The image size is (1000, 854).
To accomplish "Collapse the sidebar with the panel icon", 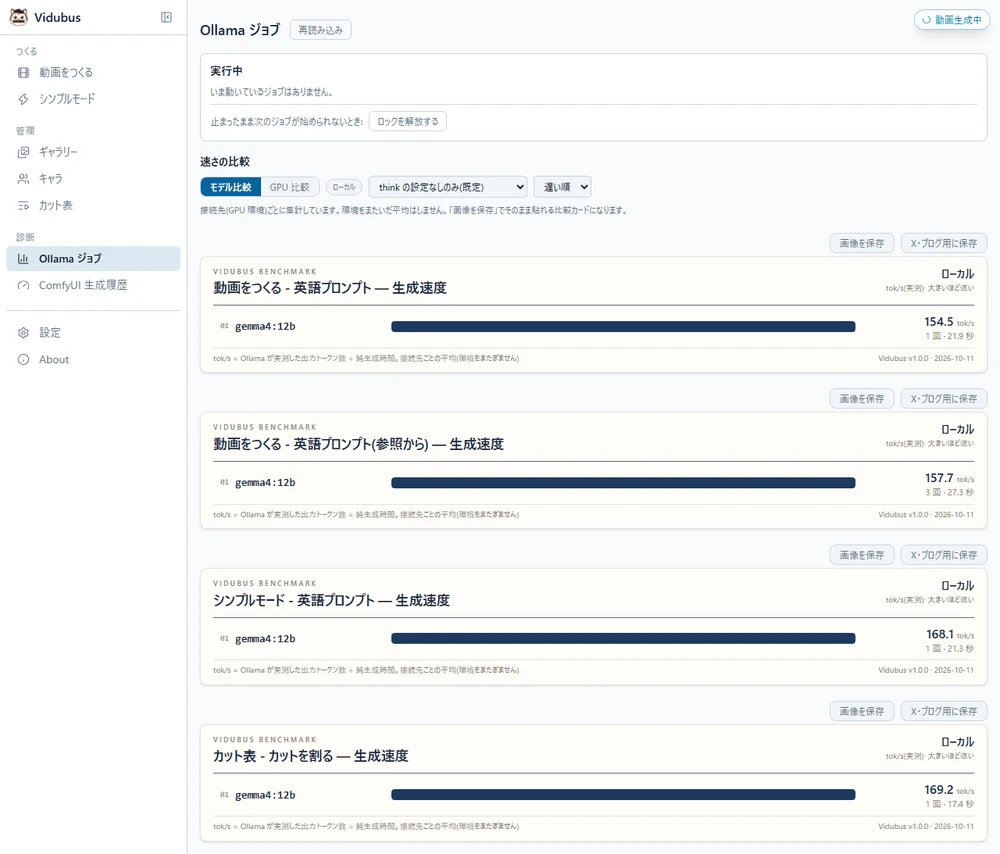I will (166, 17).
